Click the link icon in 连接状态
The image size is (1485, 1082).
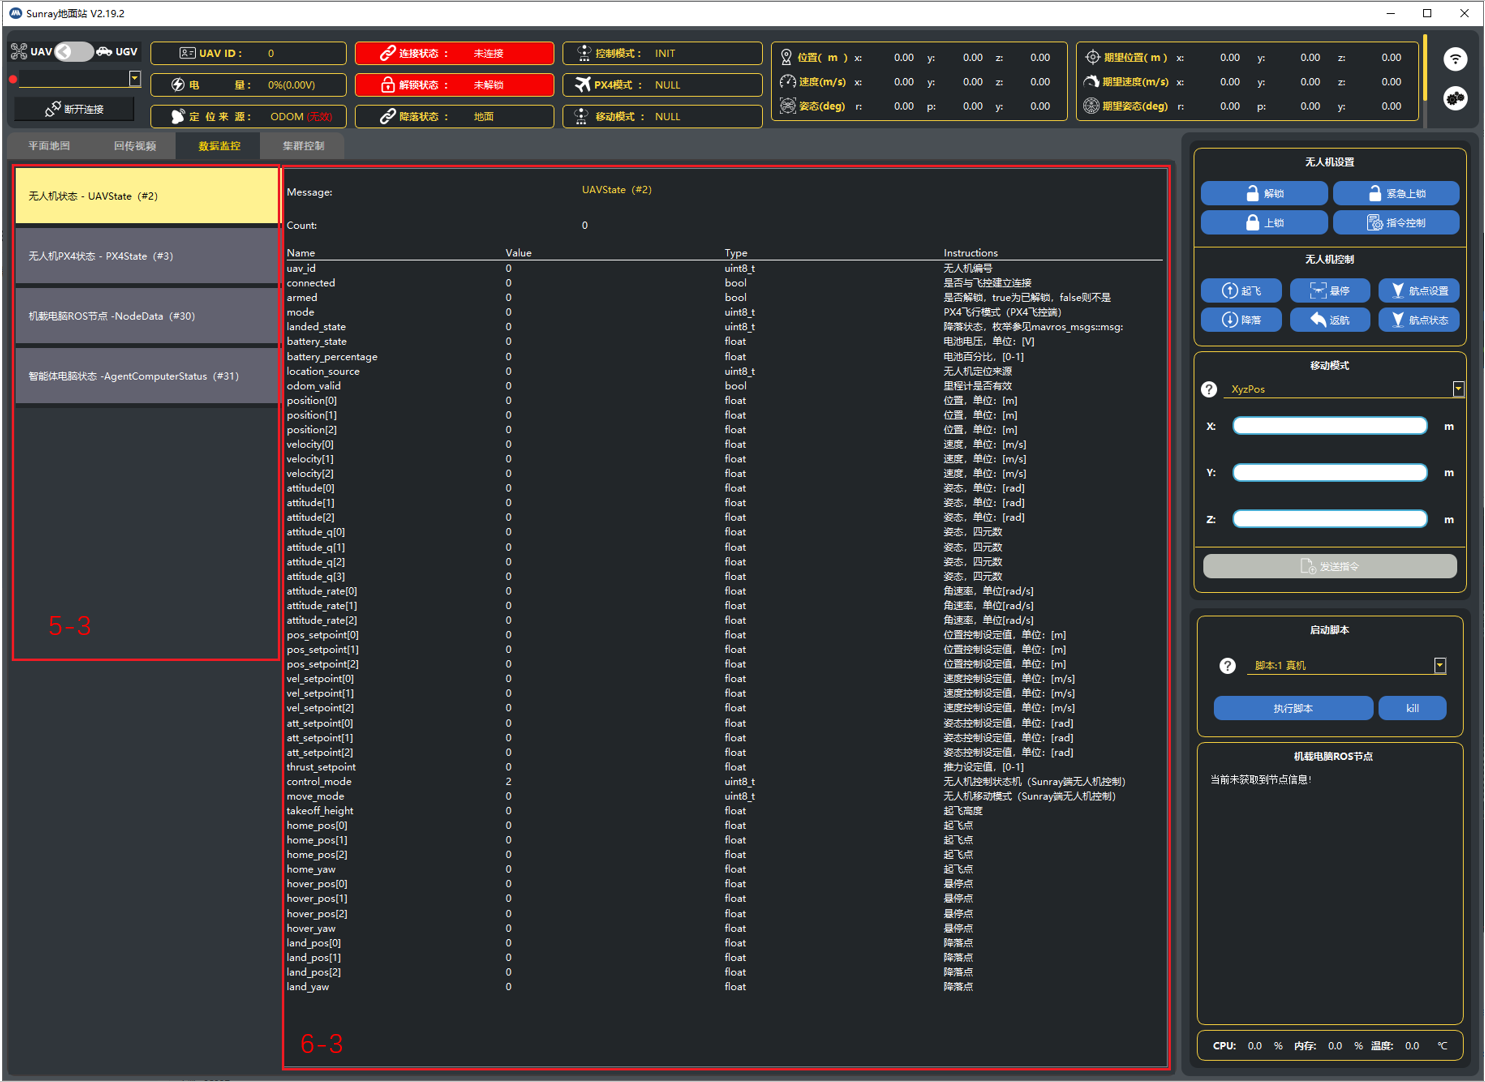(x=387, y=53)
